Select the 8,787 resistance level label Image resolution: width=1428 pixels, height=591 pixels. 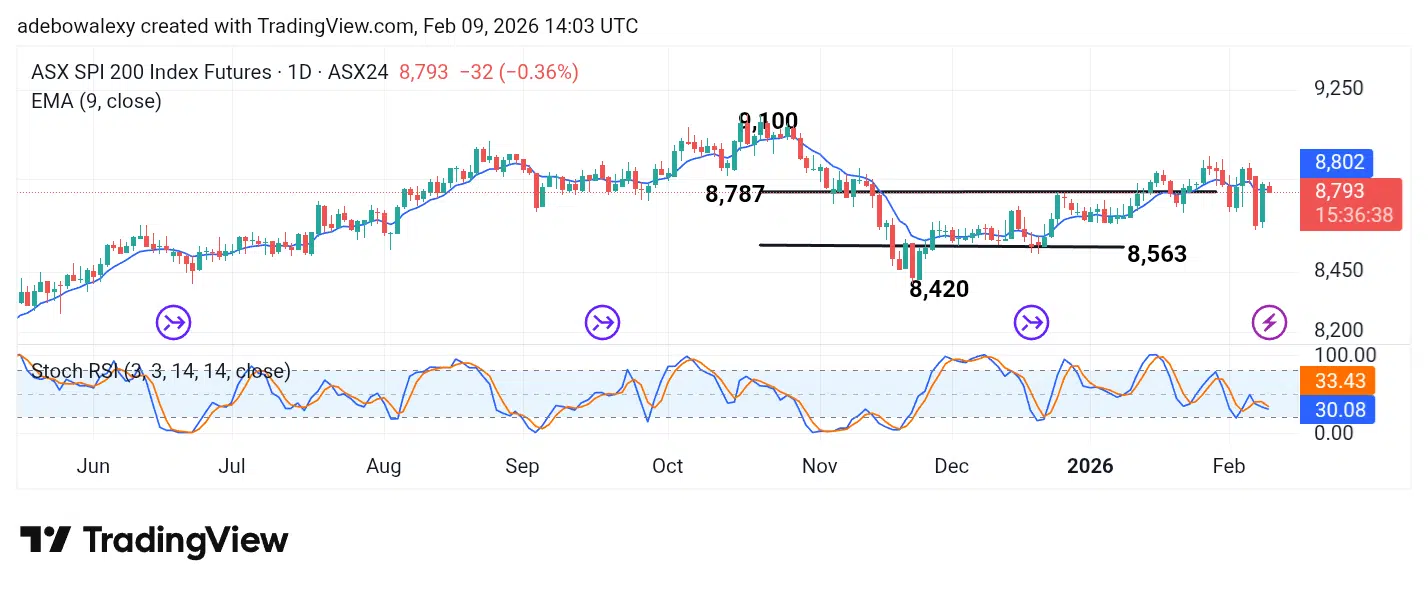(735, 195)
